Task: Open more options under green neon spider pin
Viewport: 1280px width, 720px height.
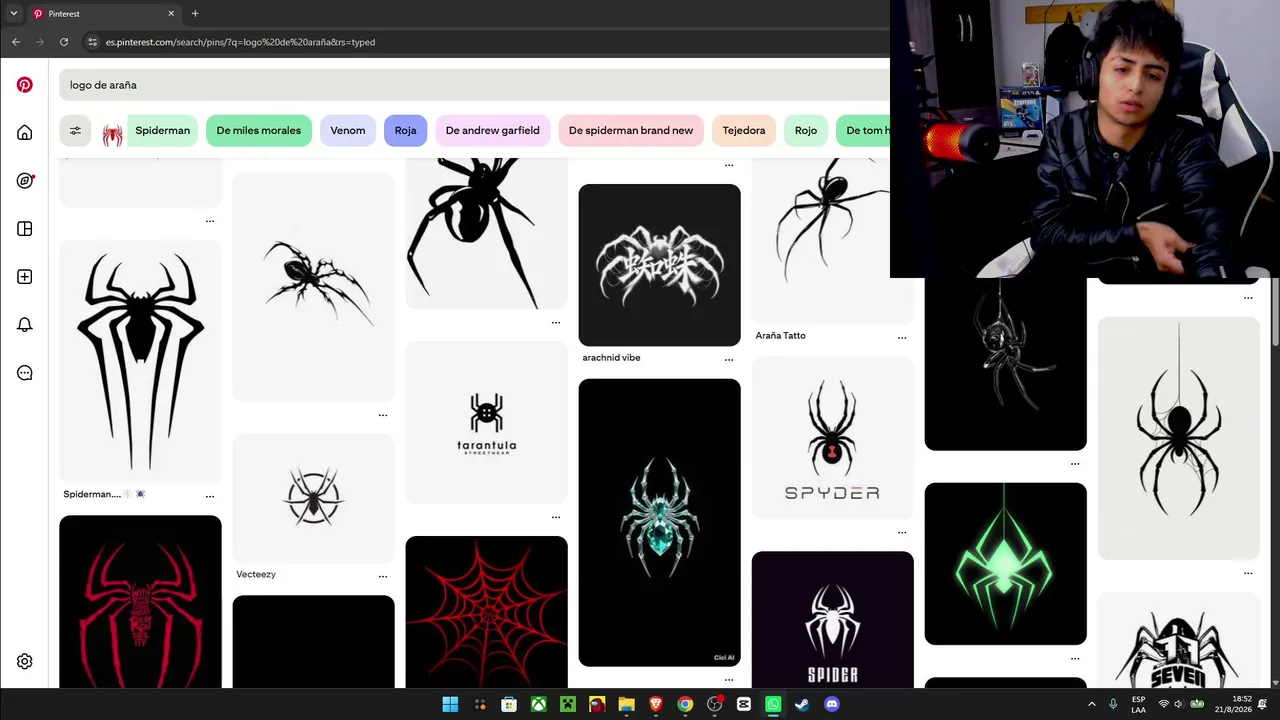Action: [x=1075, y=658]
